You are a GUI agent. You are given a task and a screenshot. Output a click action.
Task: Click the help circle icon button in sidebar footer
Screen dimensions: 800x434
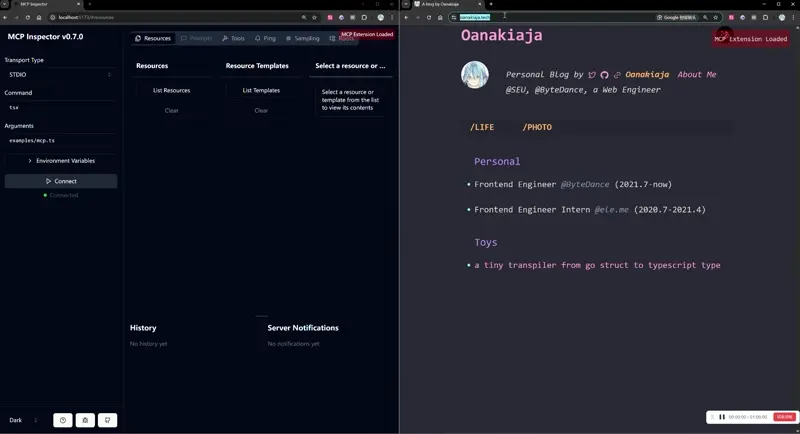click(63, 420)
